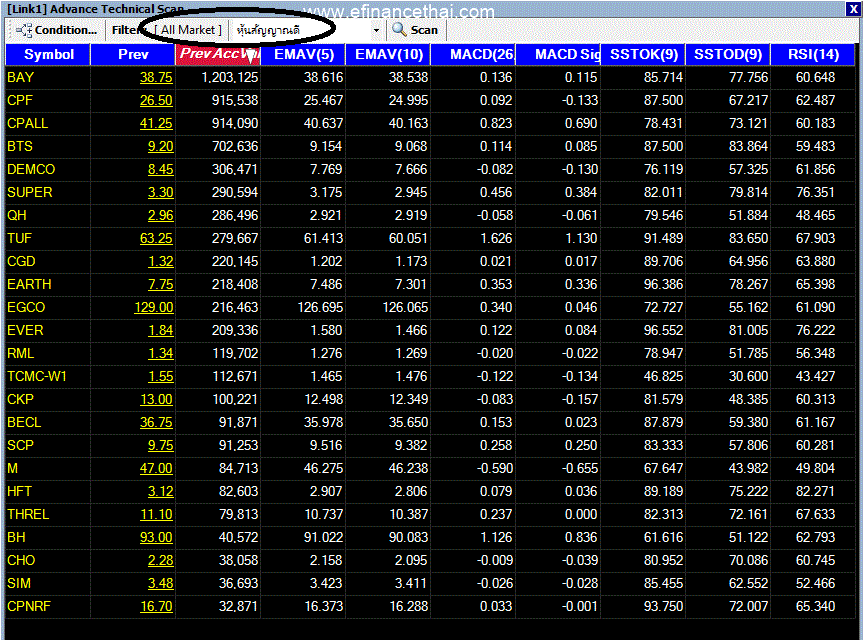The image size is (864, 640).
Task: Click BAY volume value 1,203,125
Action: click(x=230, y=78)
